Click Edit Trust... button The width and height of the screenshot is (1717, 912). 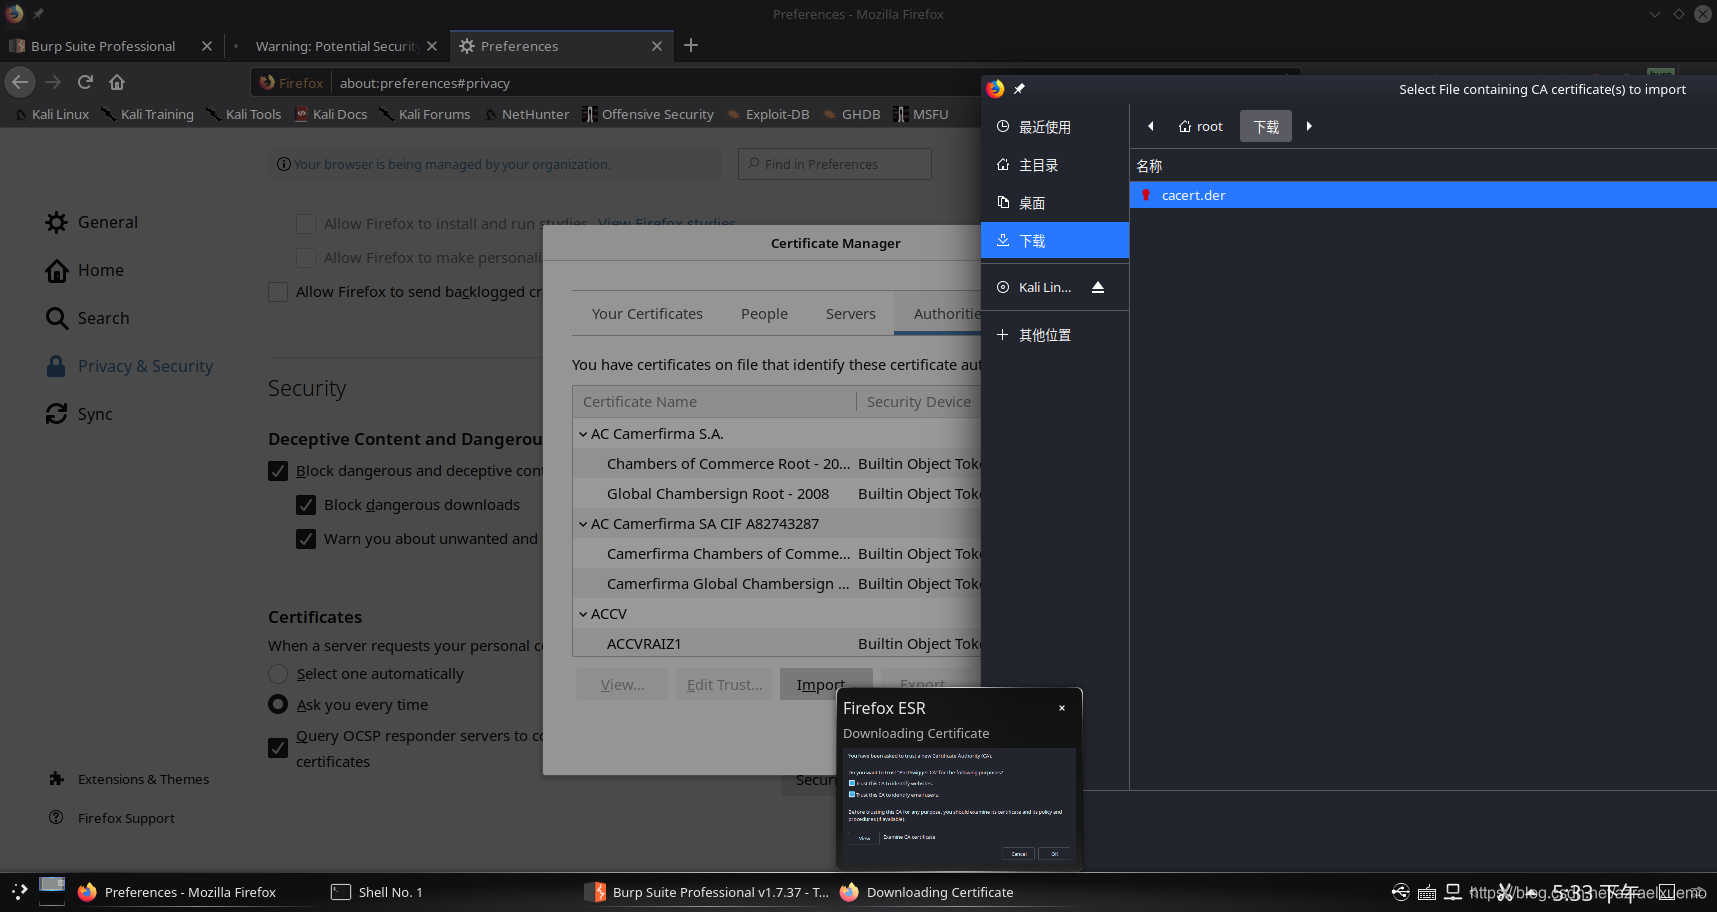tap(724, 685)
